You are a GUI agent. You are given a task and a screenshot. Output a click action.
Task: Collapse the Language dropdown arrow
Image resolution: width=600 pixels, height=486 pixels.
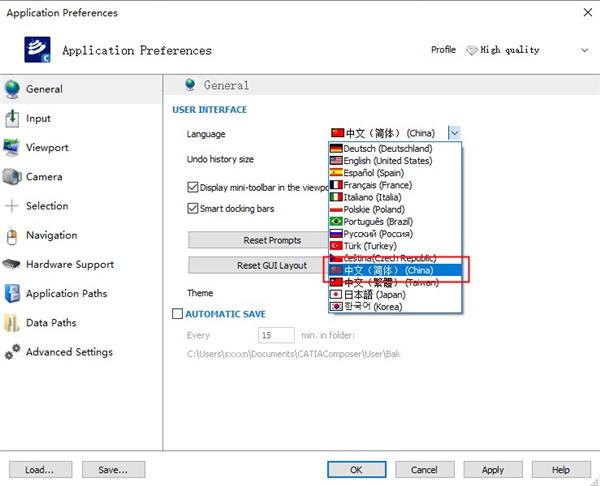tap(454, 133)
